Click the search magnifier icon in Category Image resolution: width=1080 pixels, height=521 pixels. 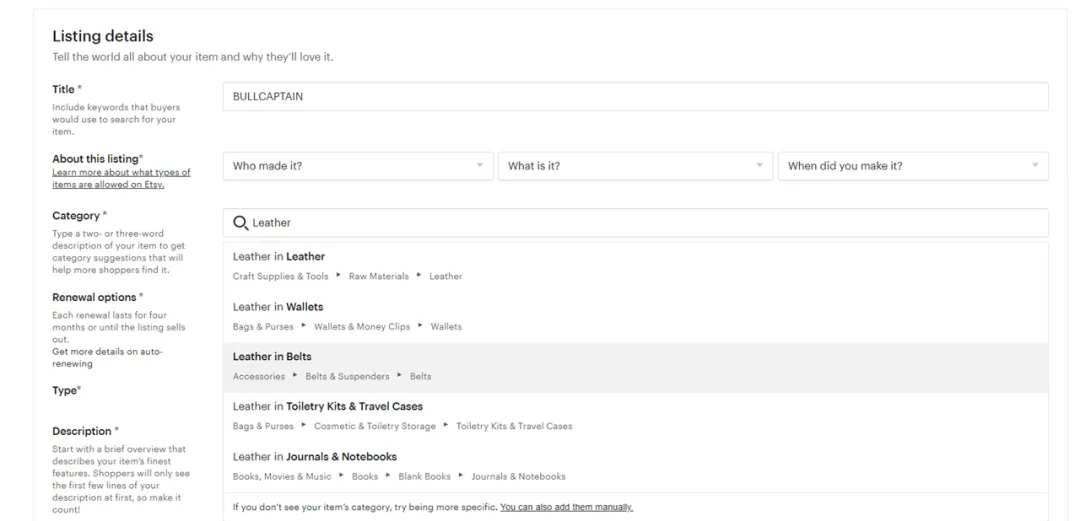coord(240,223)
